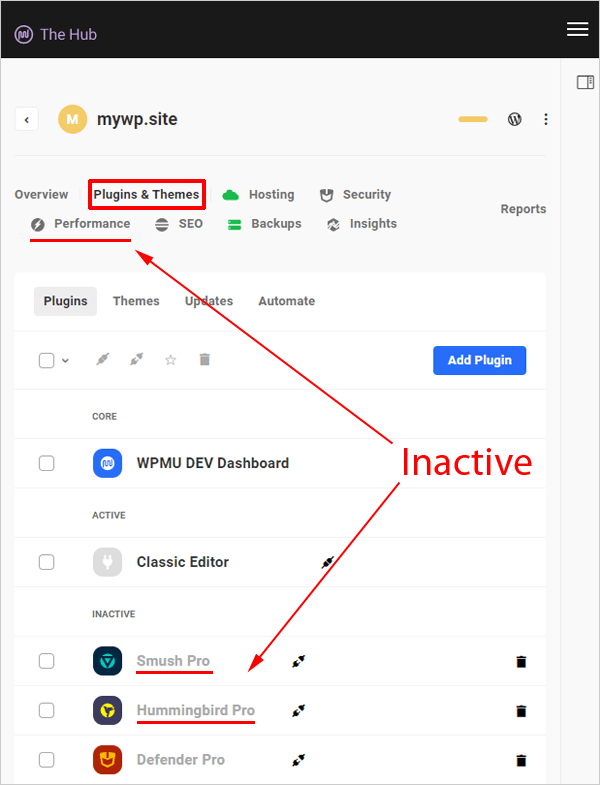Viewport: 600px width, 785px height.
Task: Open the Reports link
Action: click(523, 209)
